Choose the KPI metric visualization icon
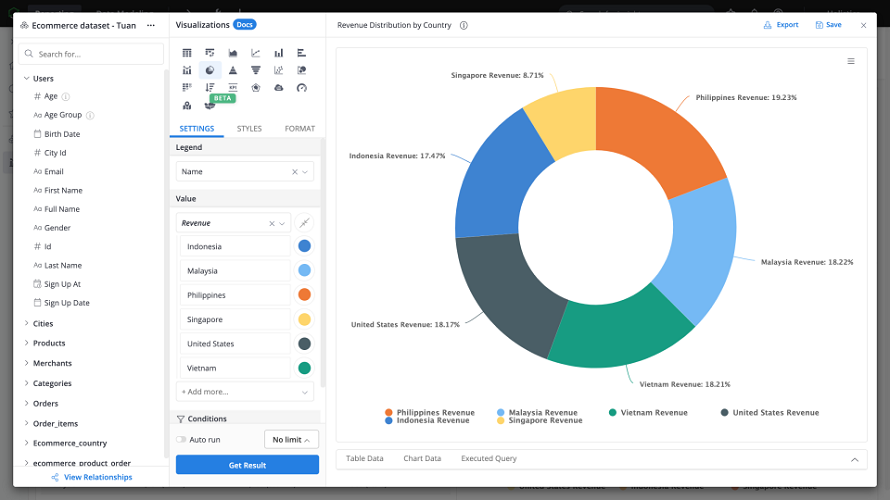The width and height of the screenshot is (890, 500). click(232, 88)
